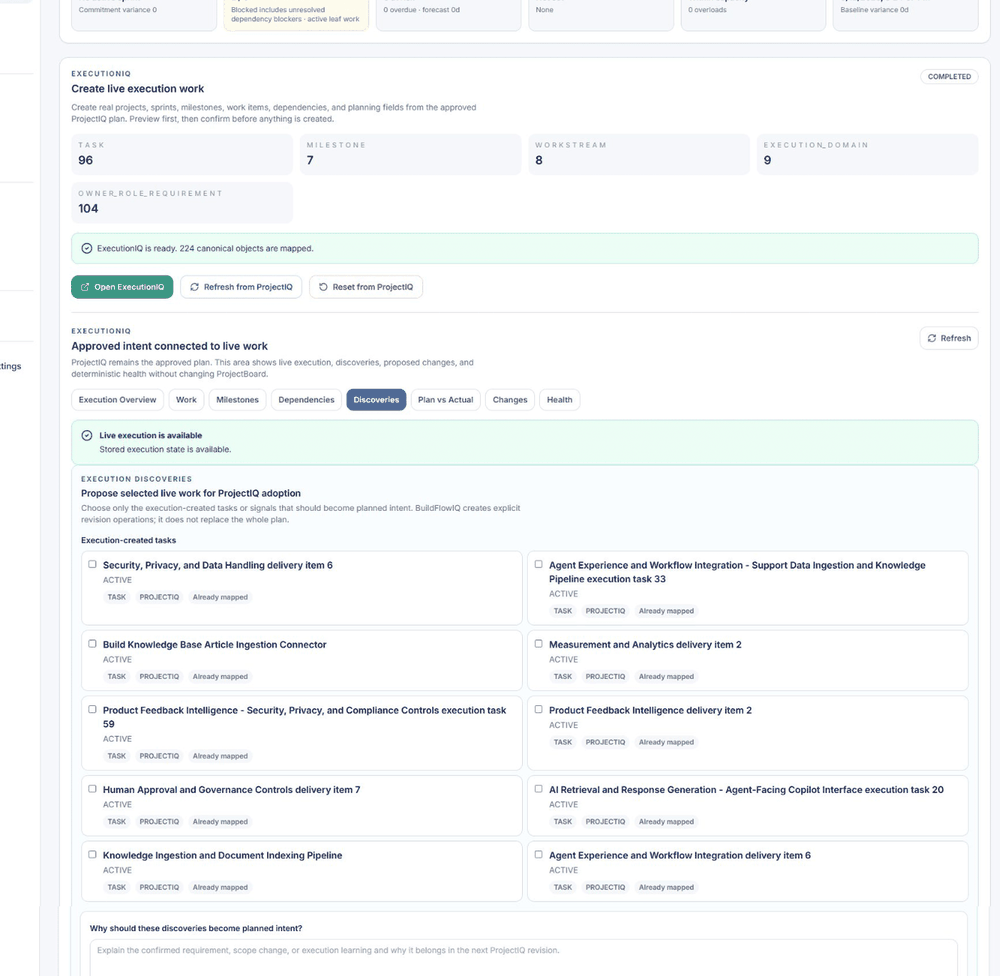Click the '0 overloads' text
This screenshot has height=976, width=1000.
(x=707, y=10)
